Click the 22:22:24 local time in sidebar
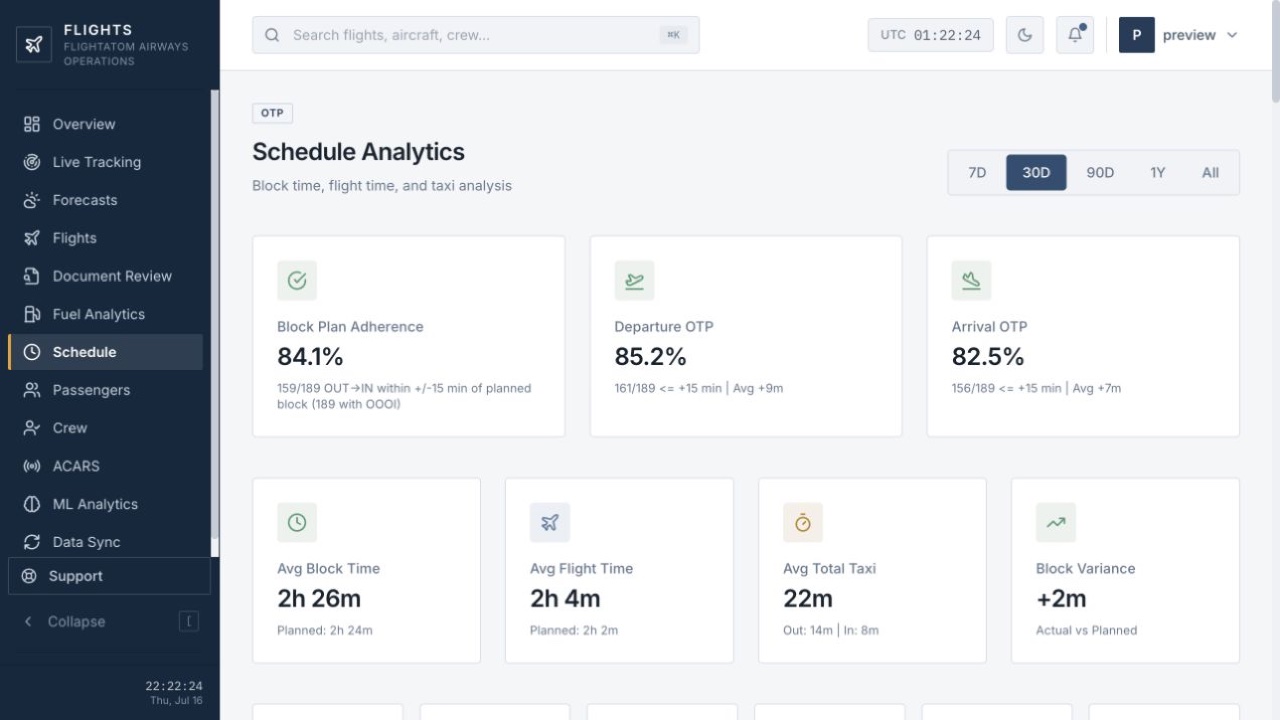 (174, 686)
